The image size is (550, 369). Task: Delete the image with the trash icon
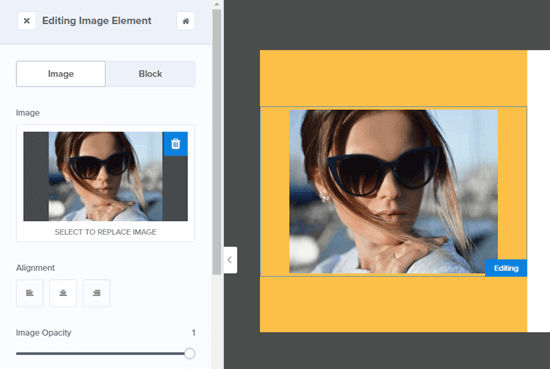coord(176,144)
